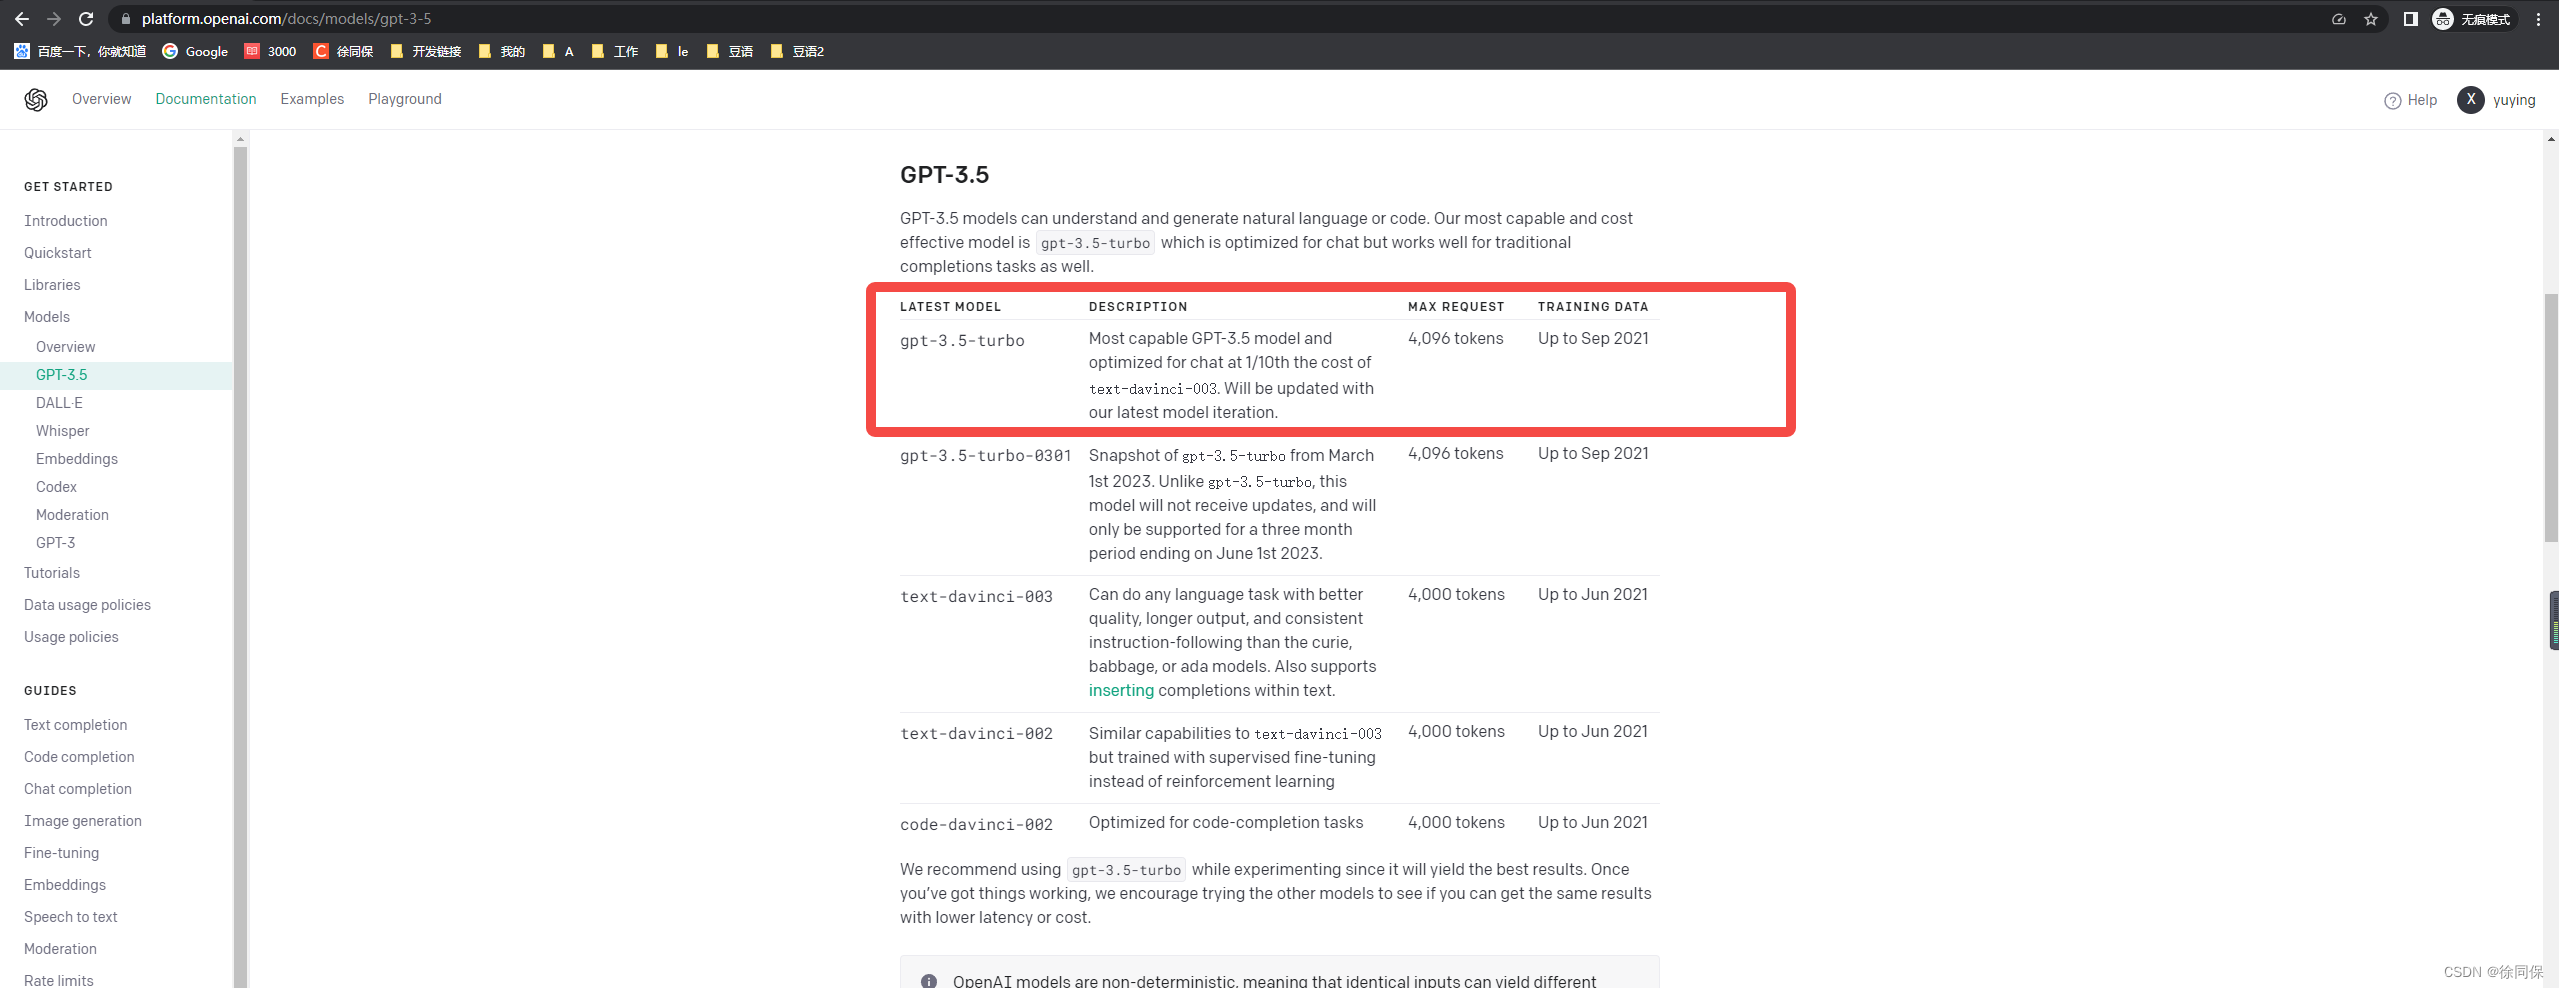Open Moderation guide under Guides
Screen dimensions: 2559x988
click(61, 949)
